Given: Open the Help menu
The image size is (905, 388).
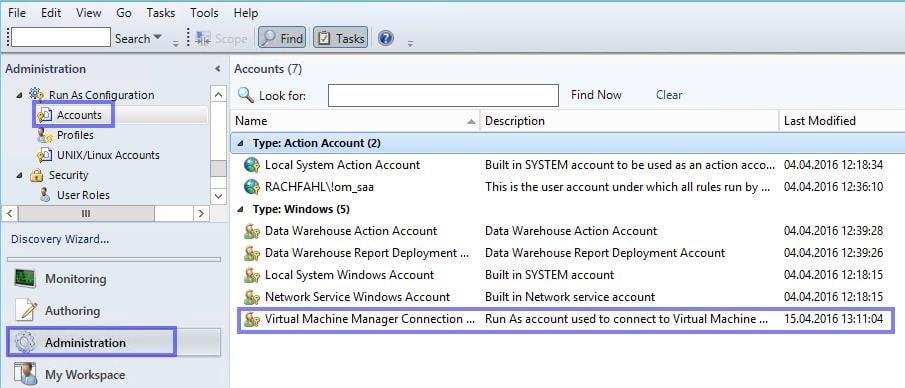Looking at the screenshot, I should [246, 13].
